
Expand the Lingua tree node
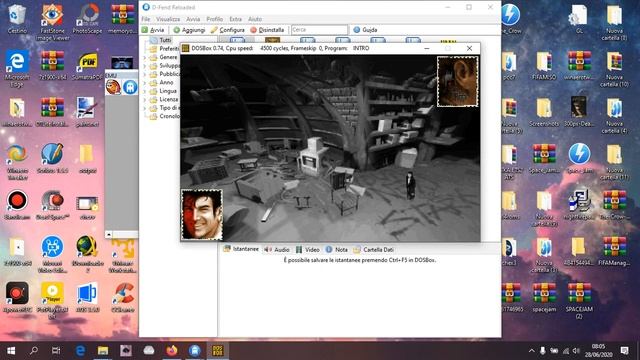[144, 91]
